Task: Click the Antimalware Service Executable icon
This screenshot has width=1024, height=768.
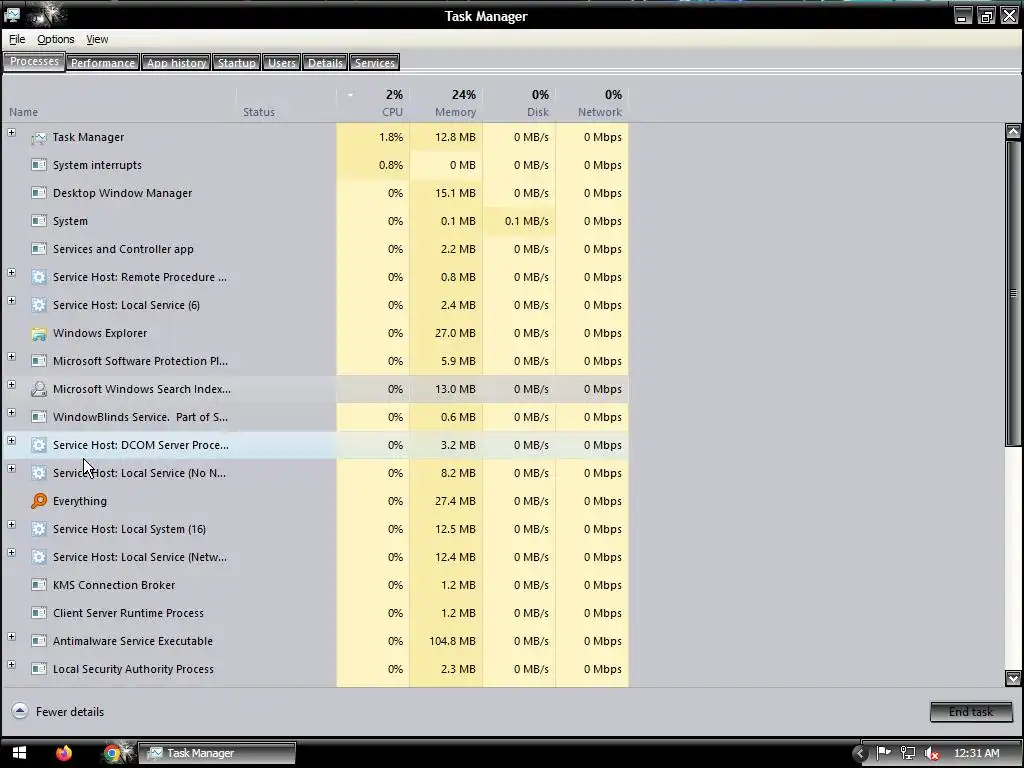Action: [39, 641]
